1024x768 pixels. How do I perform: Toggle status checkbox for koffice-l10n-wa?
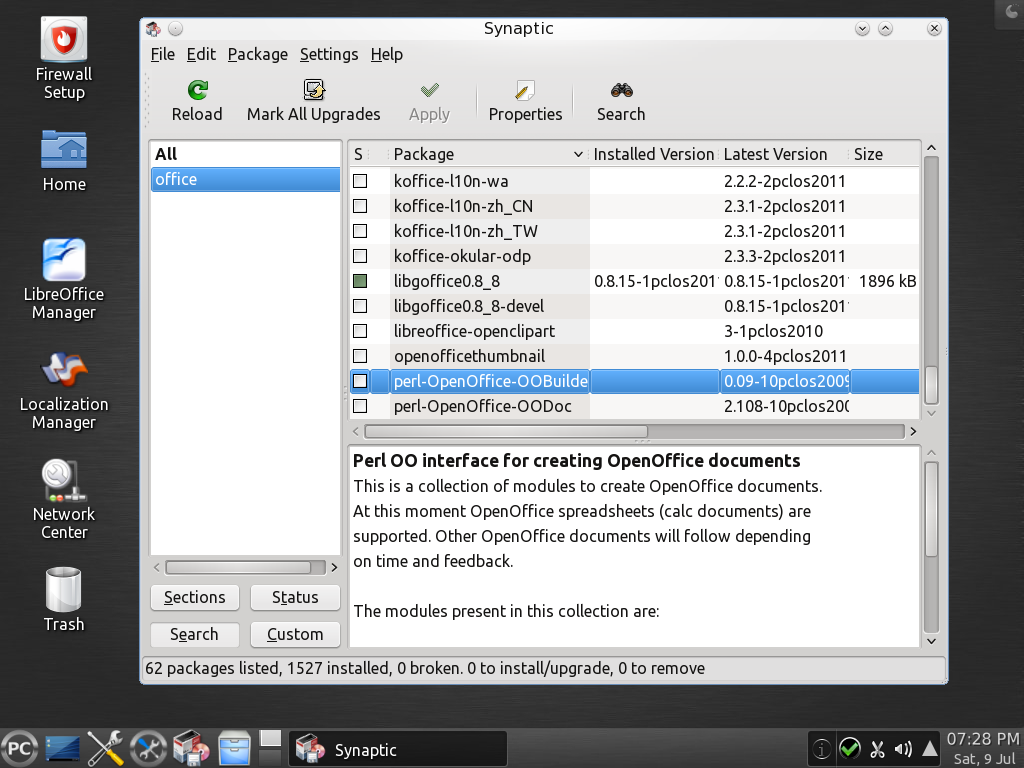360,181
